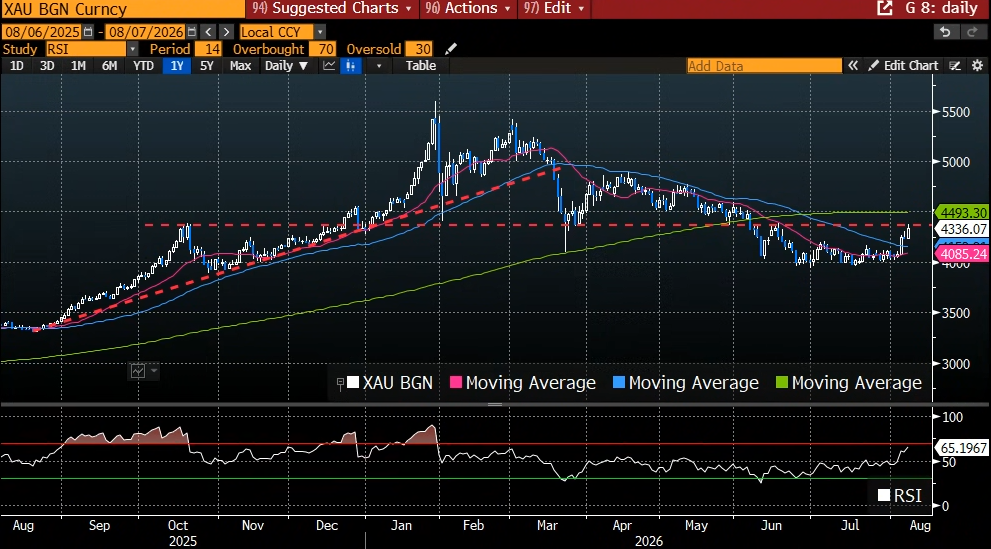The height and width of the screenshot is (549, 991).
Task: Select 5Y time range
Action: pyautogui.click(x=207, y=66)
